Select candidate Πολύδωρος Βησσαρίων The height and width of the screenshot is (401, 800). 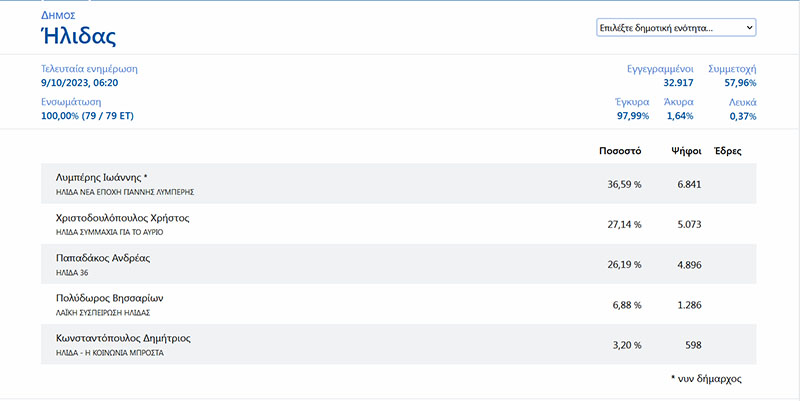(x=109, y=298)
